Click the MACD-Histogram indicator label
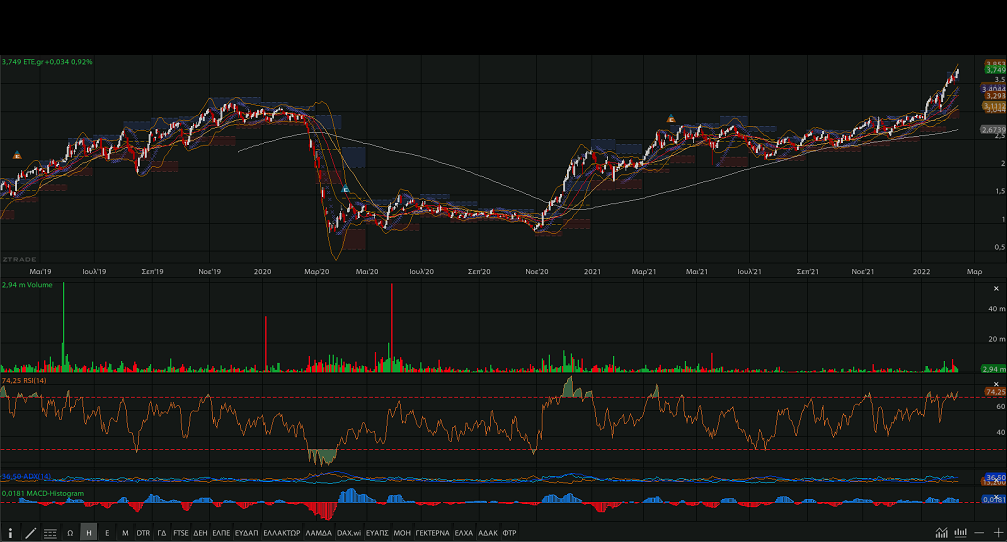The height and width of the screenshot is (542, 1007). [x=41, y=493]
